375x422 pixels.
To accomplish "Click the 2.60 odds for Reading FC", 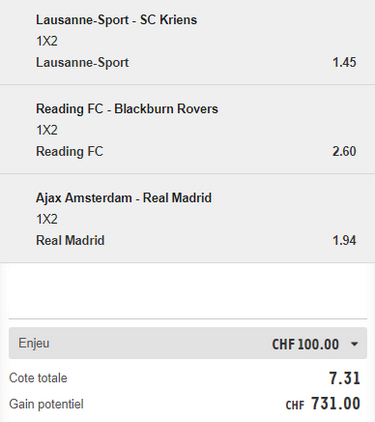I will click(344, 151).
